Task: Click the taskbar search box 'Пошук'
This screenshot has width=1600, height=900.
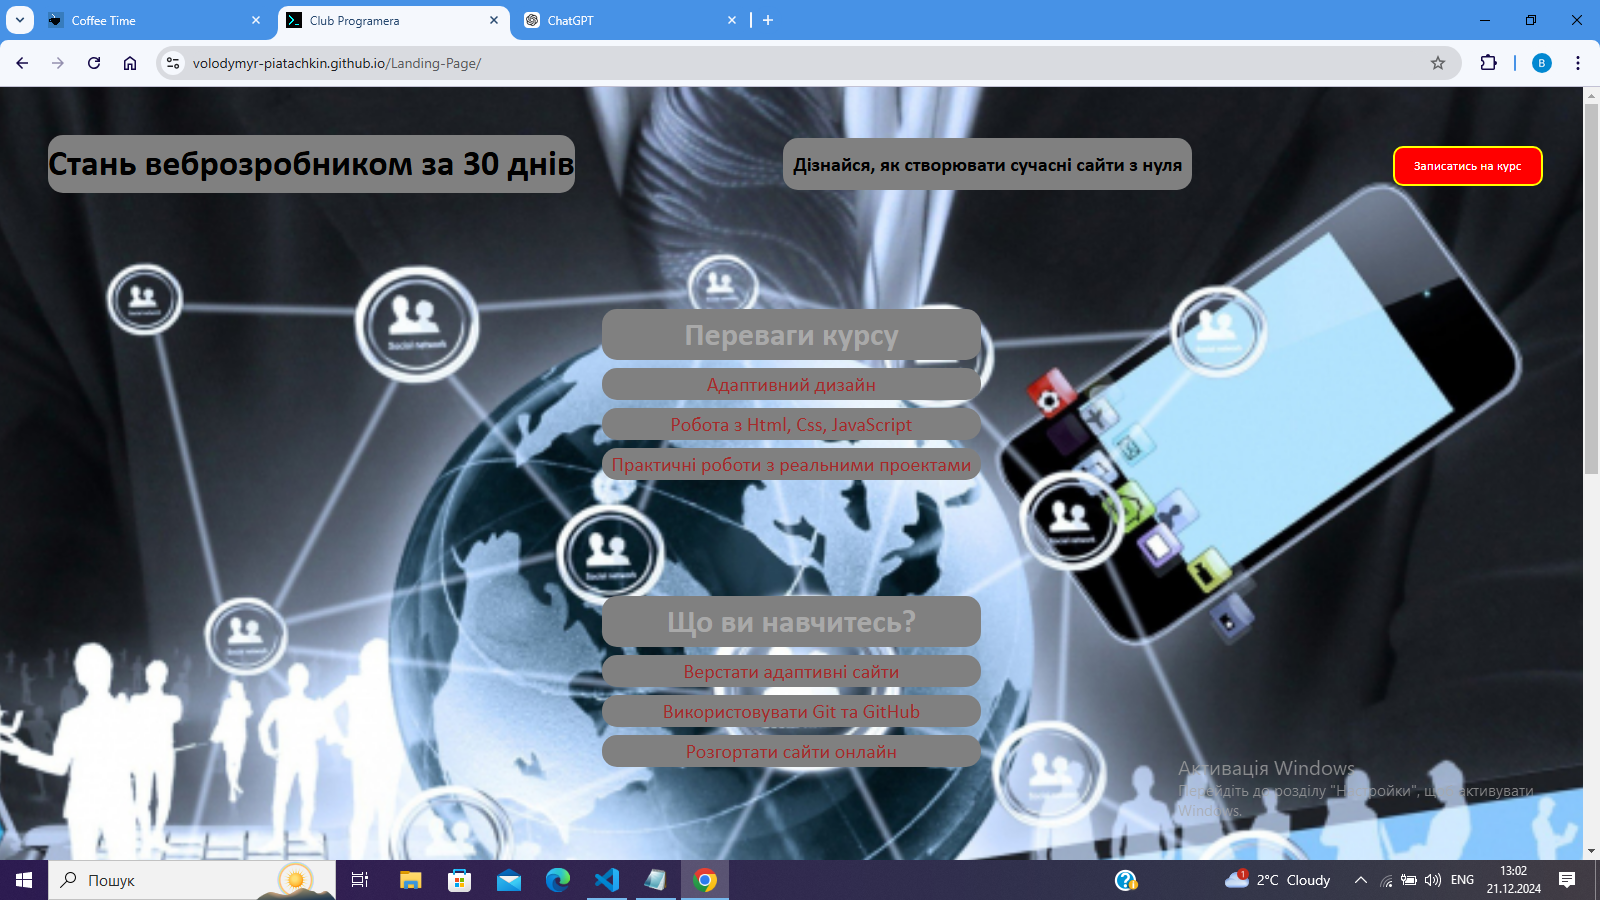Action: click(192, 880)
